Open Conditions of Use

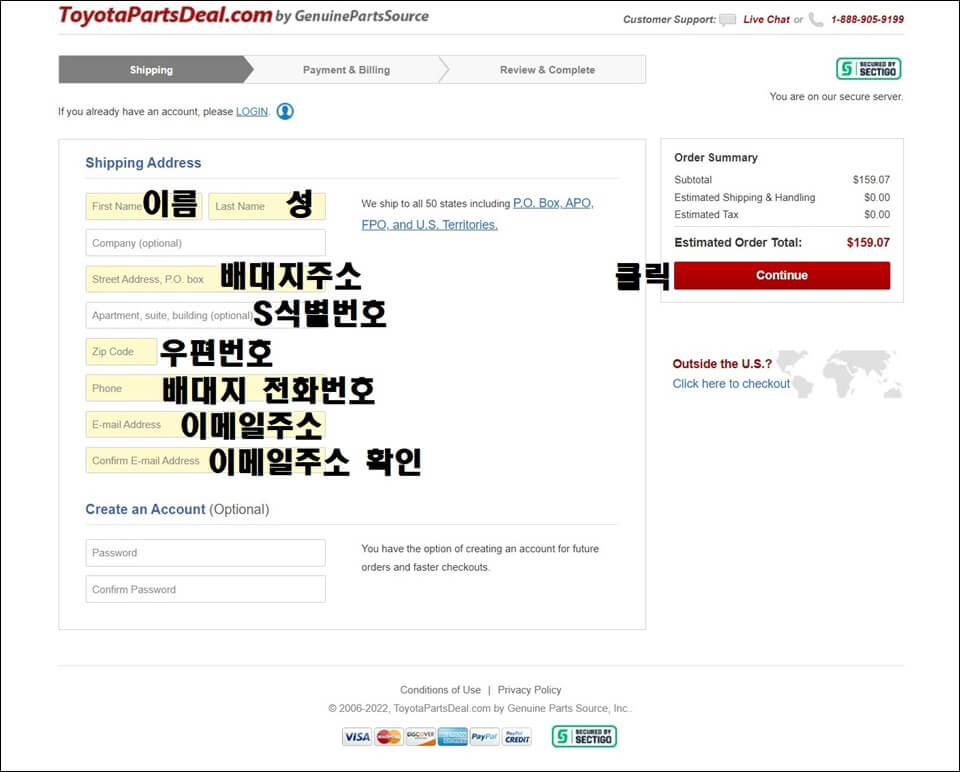coord(440,690)
